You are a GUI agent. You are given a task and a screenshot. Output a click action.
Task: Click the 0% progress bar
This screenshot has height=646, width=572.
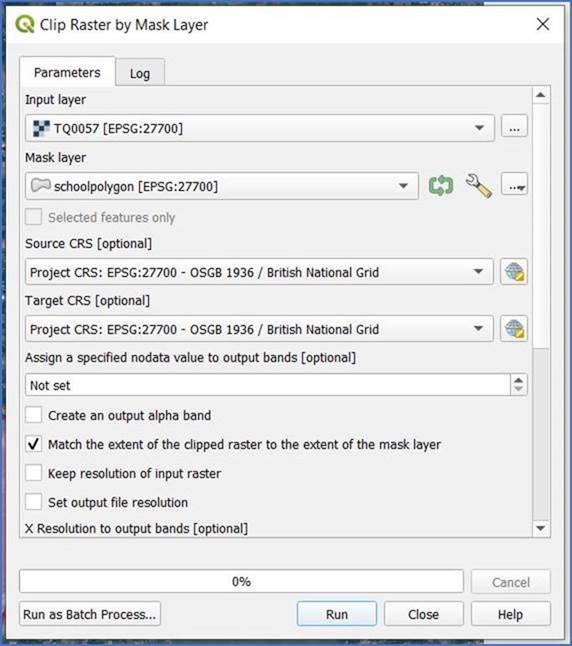[241, 581]
